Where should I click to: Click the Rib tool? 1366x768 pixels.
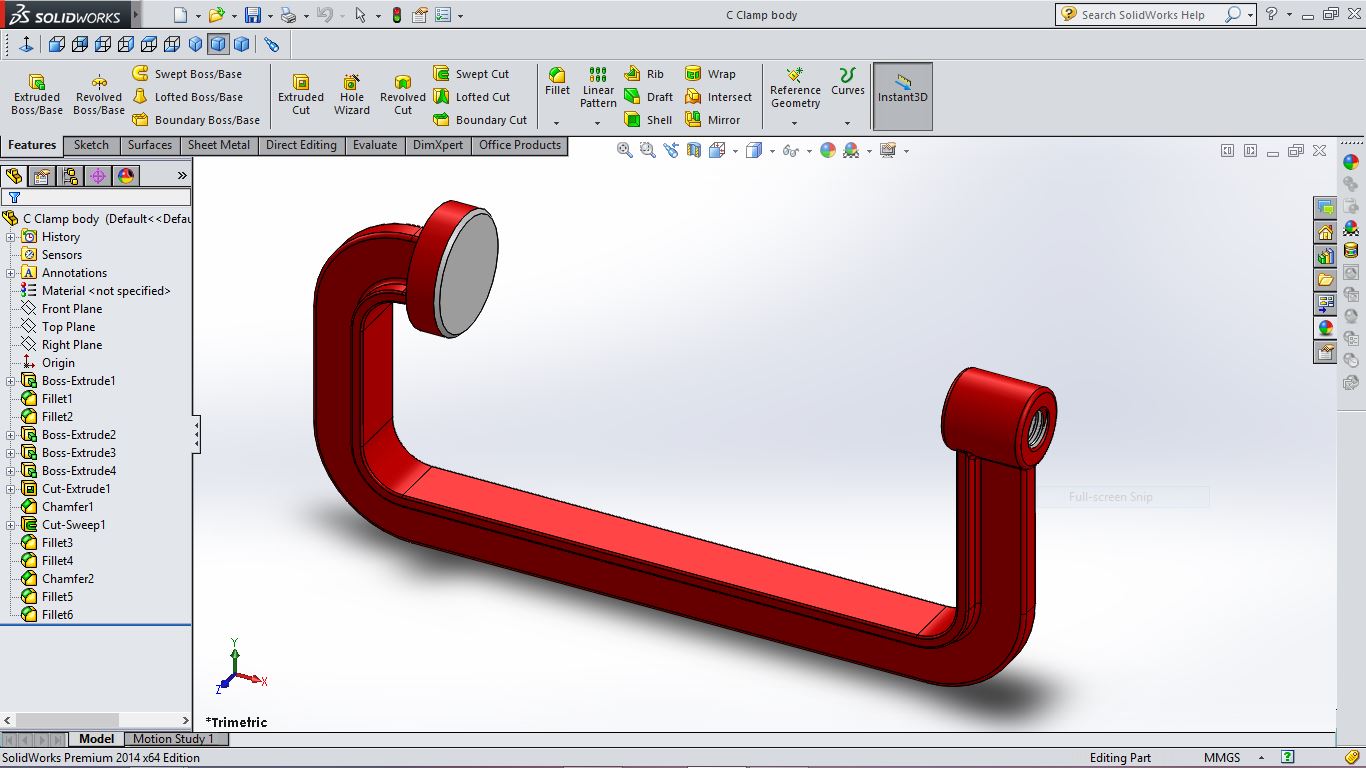point(644,74)
